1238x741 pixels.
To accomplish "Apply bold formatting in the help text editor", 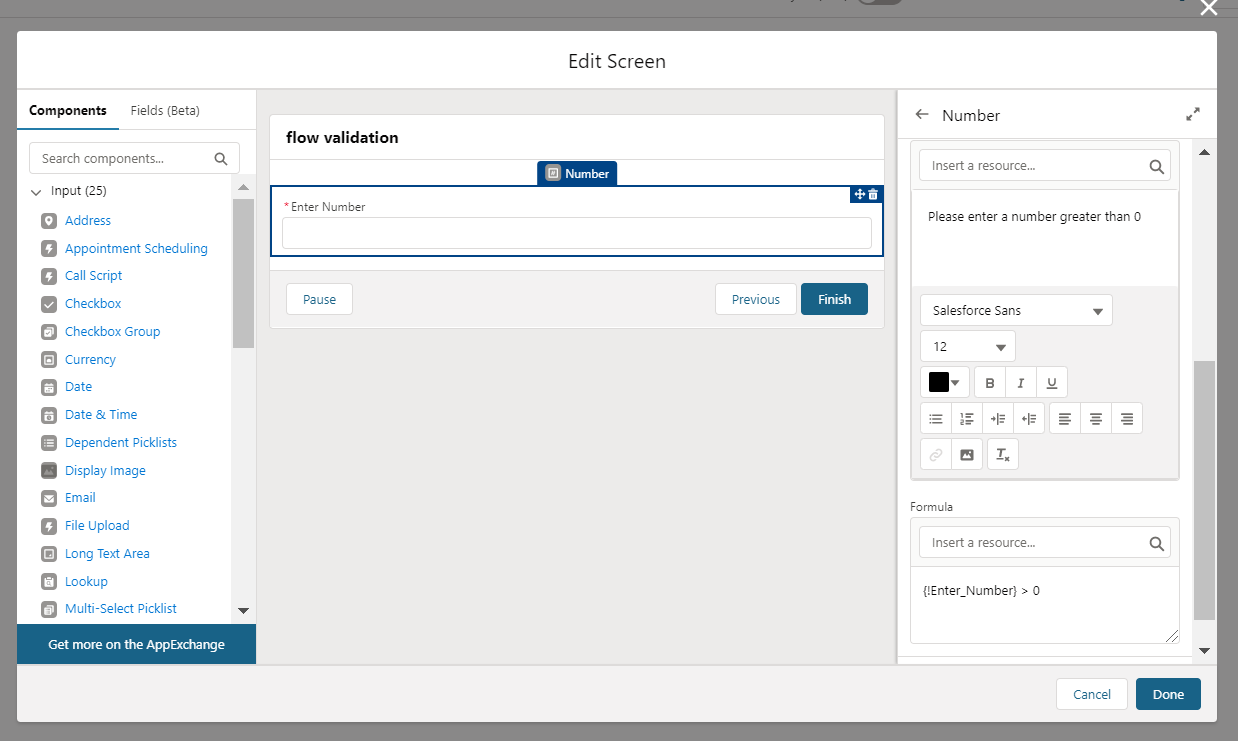I will click(x=989, y=382).
